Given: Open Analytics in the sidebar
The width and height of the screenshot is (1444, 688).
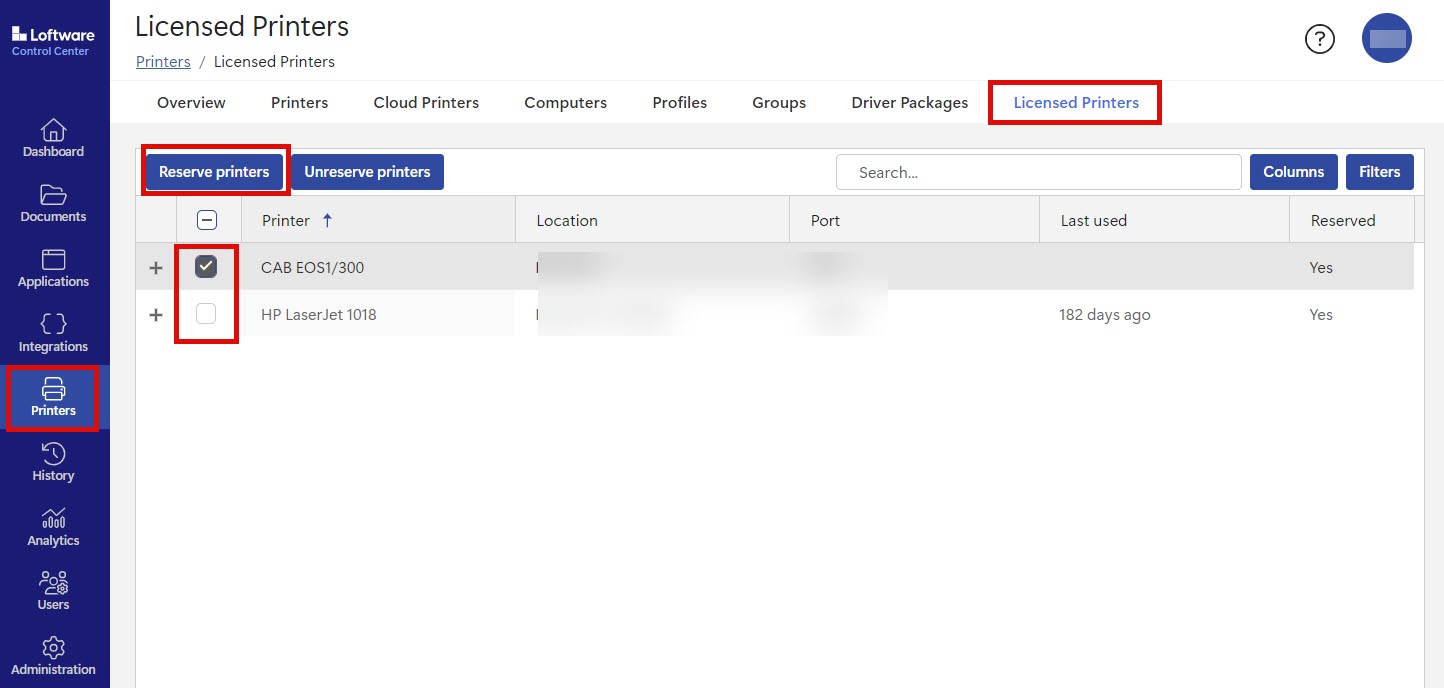Looking at the screenshot, I should 53,528.
